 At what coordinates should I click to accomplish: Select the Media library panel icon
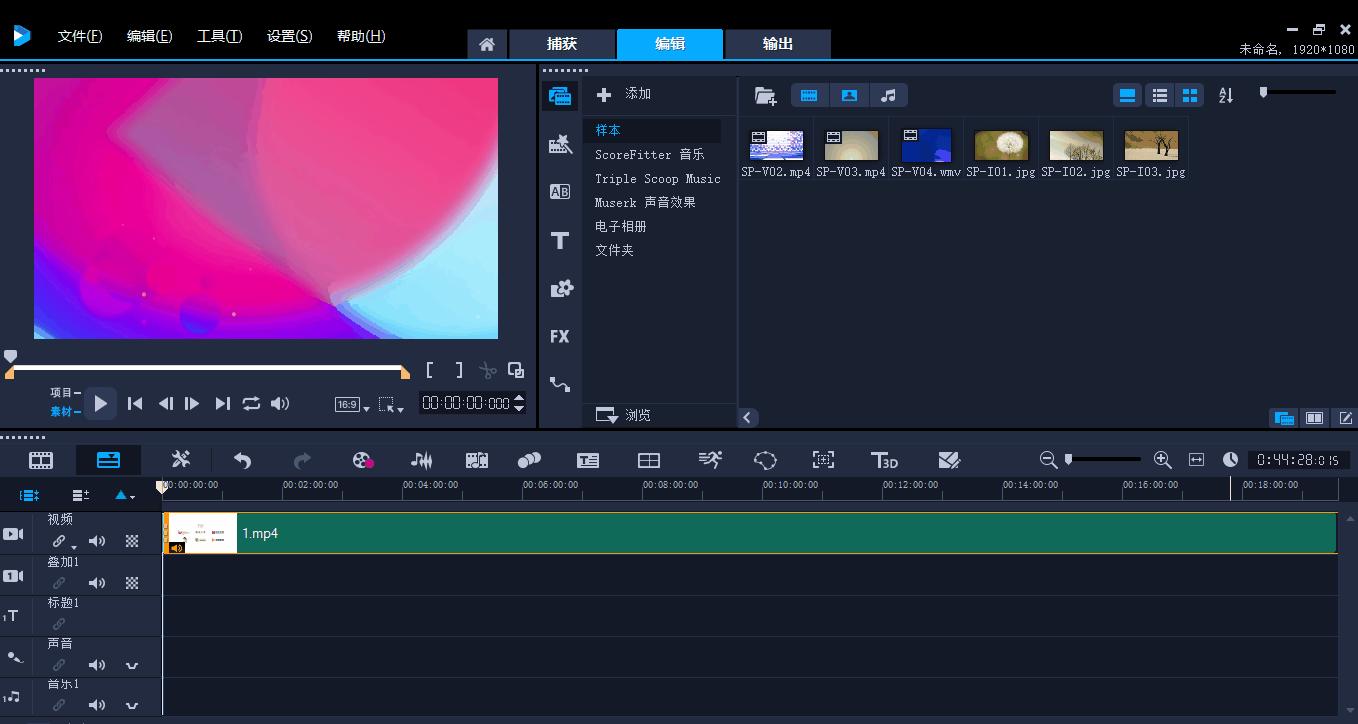coord(560,95)
